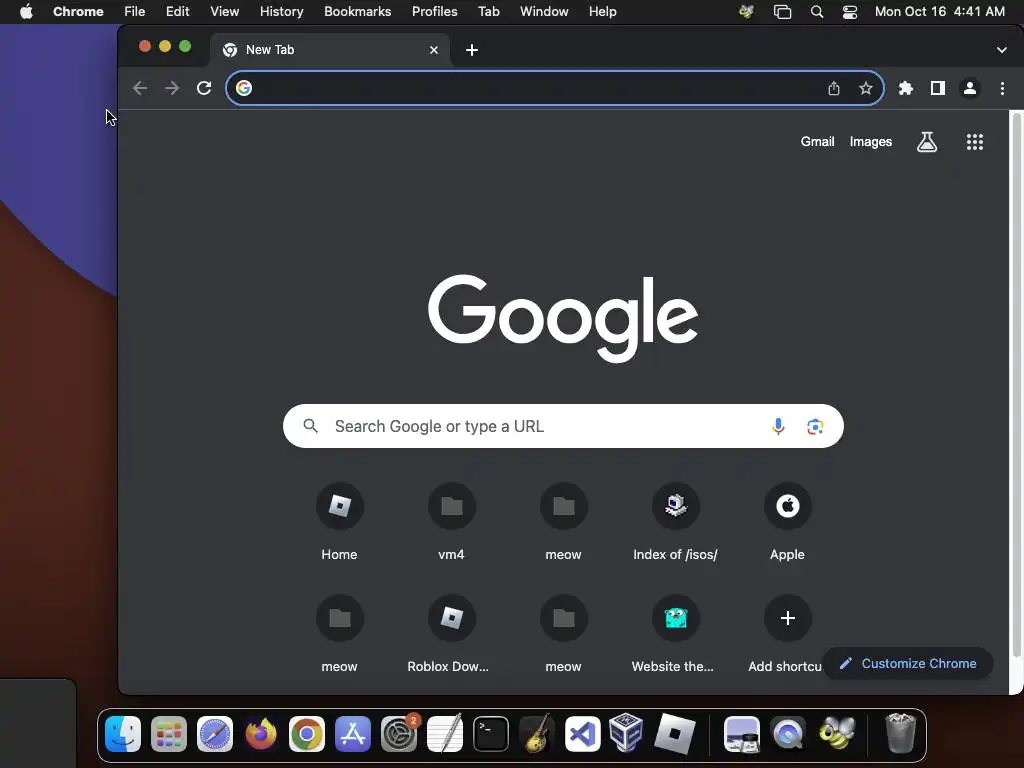
Task: Launch Firefox from the dock
Action: (261, 734)
